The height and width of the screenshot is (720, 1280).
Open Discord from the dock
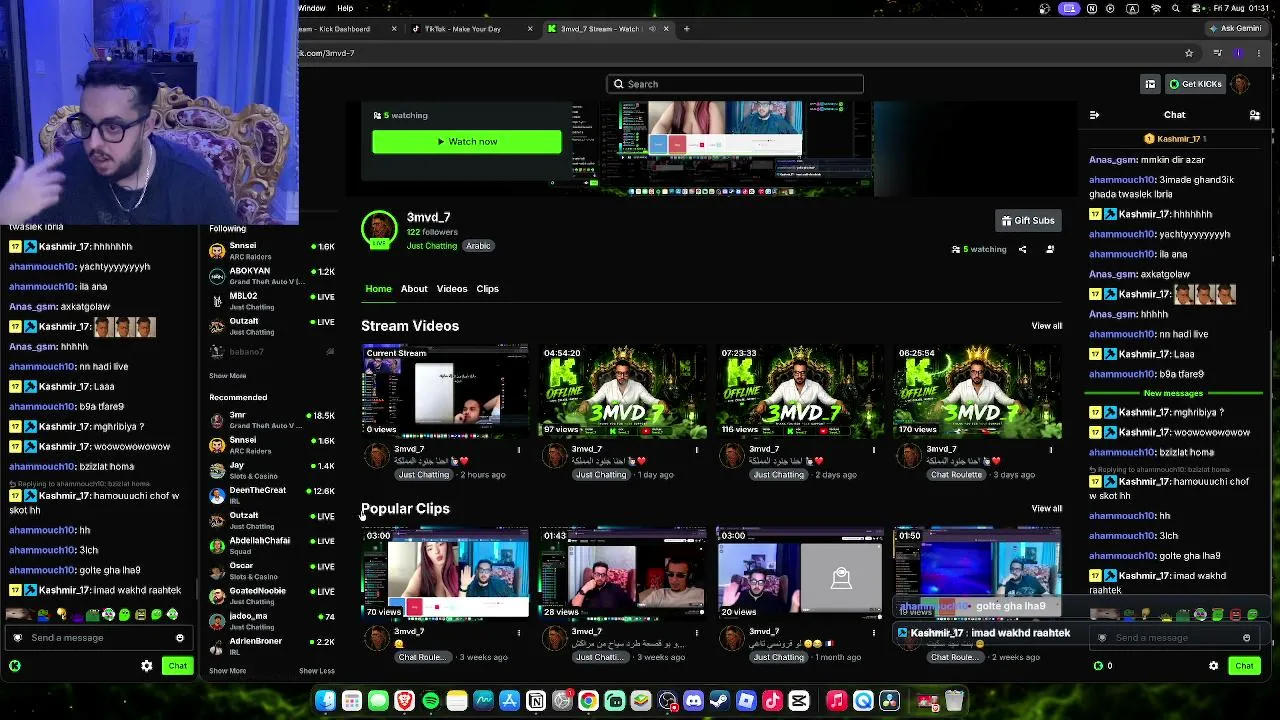coord(693,701)
